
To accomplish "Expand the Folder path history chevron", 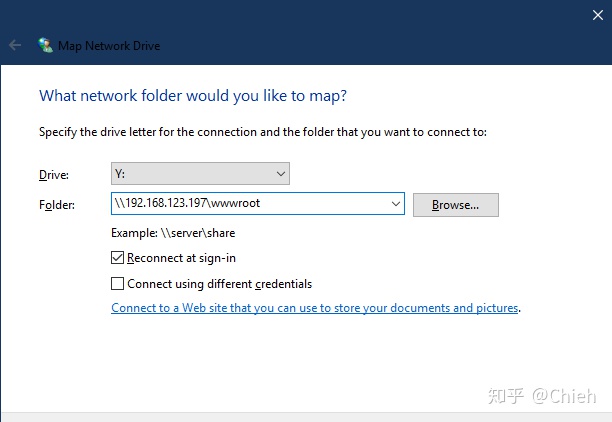I will click(395, 203).
